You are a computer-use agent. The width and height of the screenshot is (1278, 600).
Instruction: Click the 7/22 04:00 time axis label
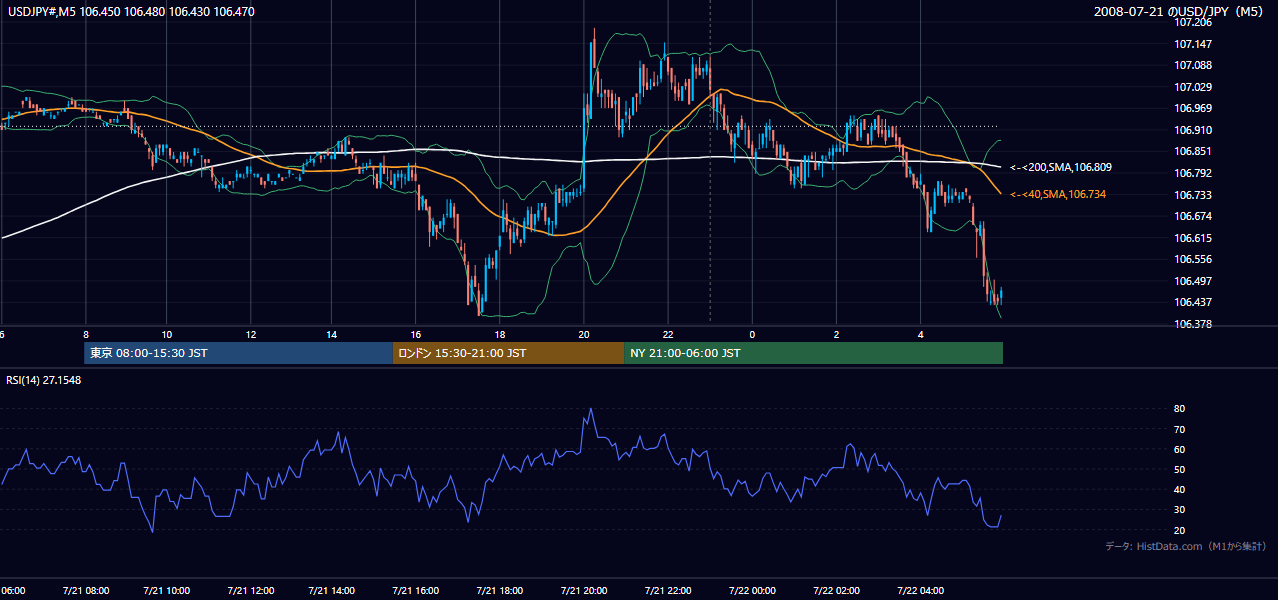pyautogui.click(x=918, y=591)
